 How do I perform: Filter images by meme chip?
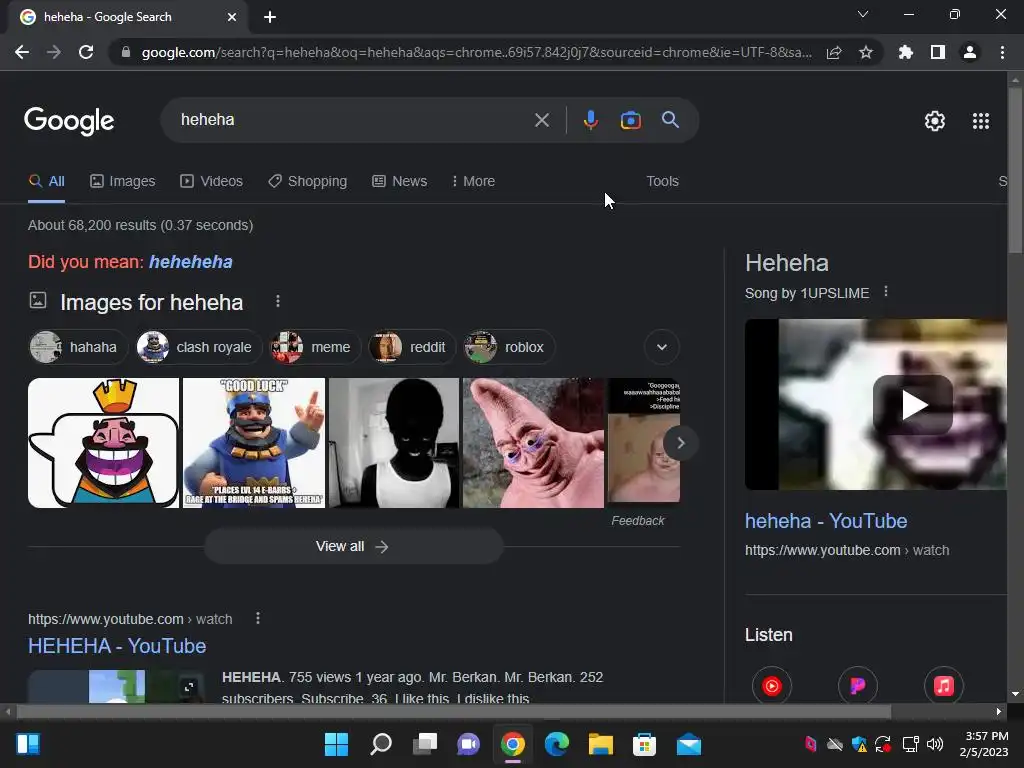click(315, 347)
